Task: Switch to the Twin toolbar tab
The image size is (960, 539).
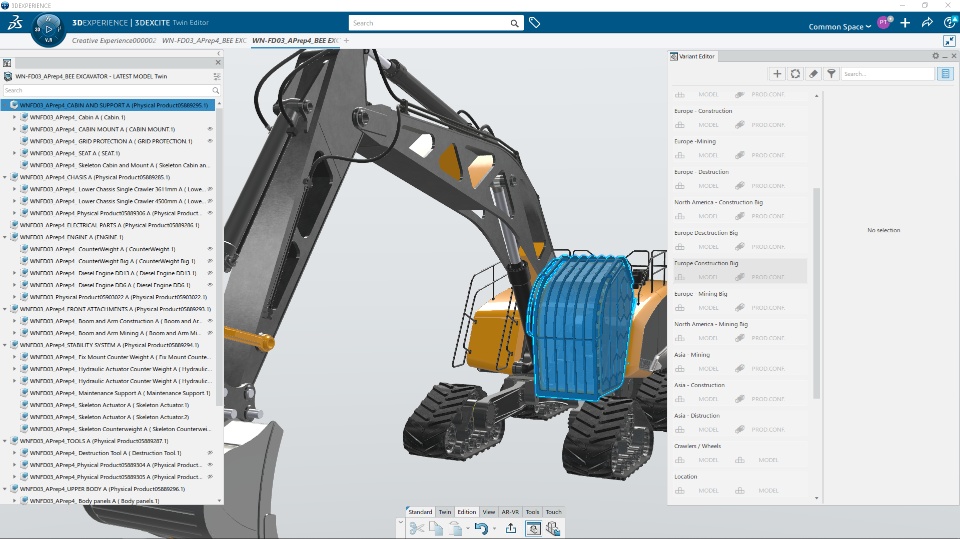Action: 445,512
